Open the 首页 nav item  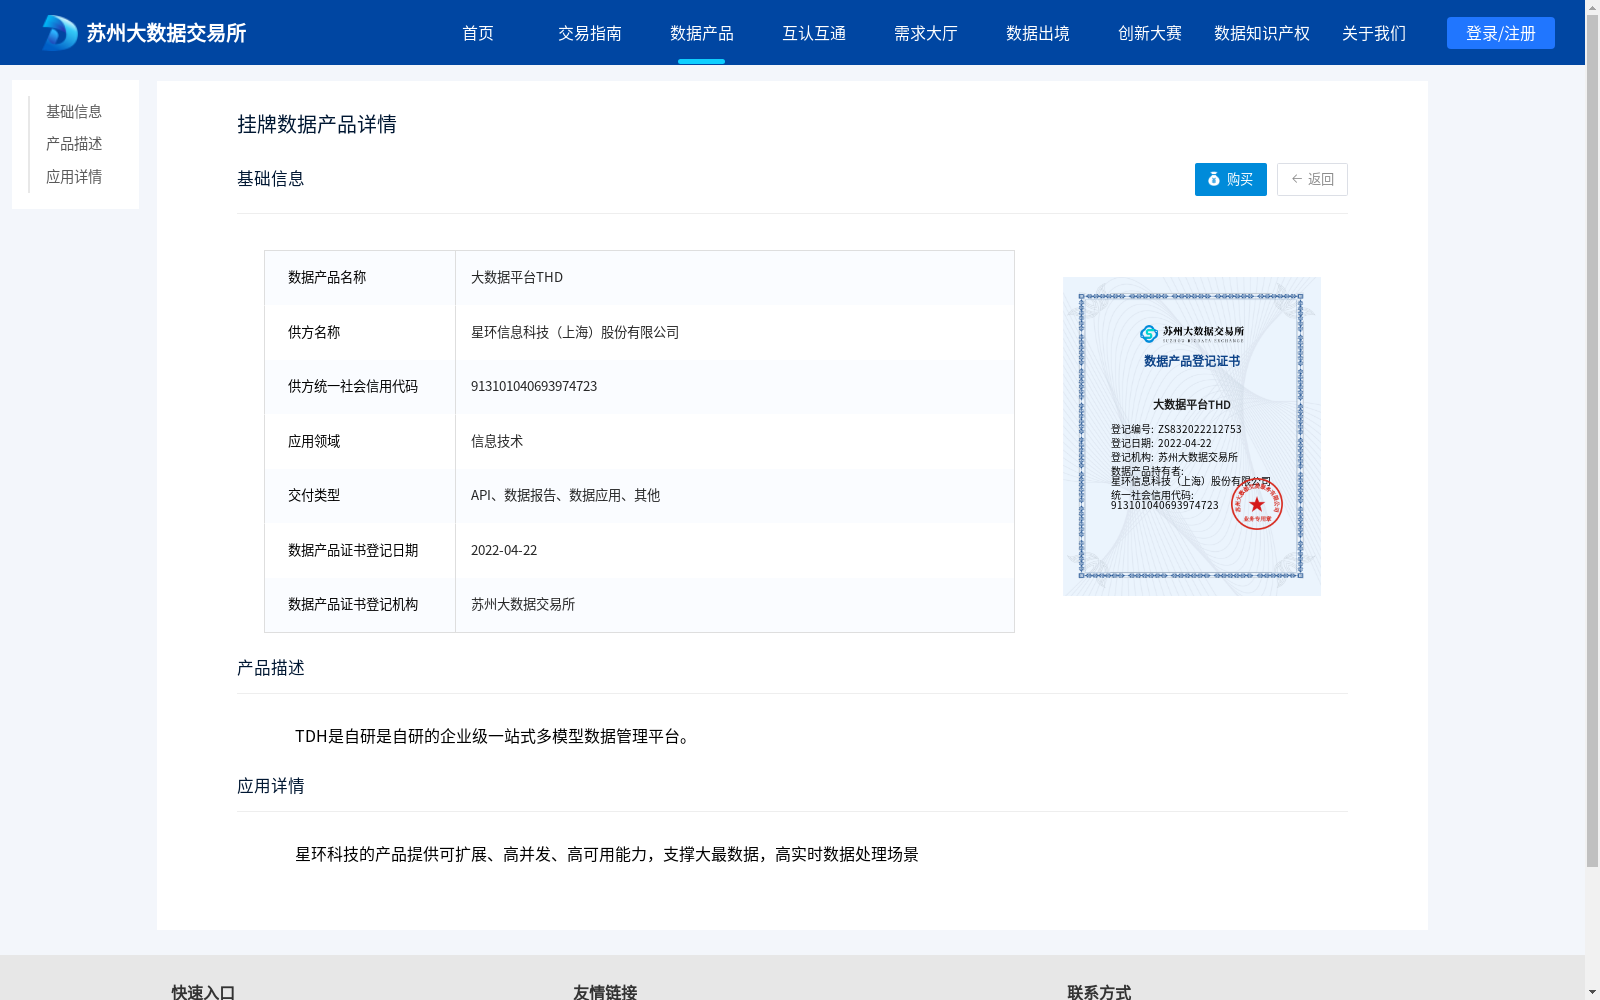point(478,33)
